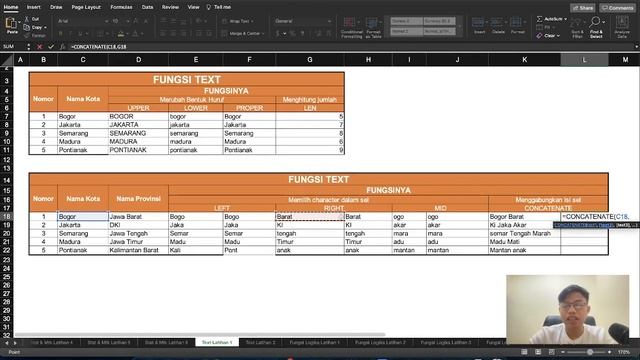Open the Fungsi Logika Latihan 1 sheet tab

click(x=314, y=342)
